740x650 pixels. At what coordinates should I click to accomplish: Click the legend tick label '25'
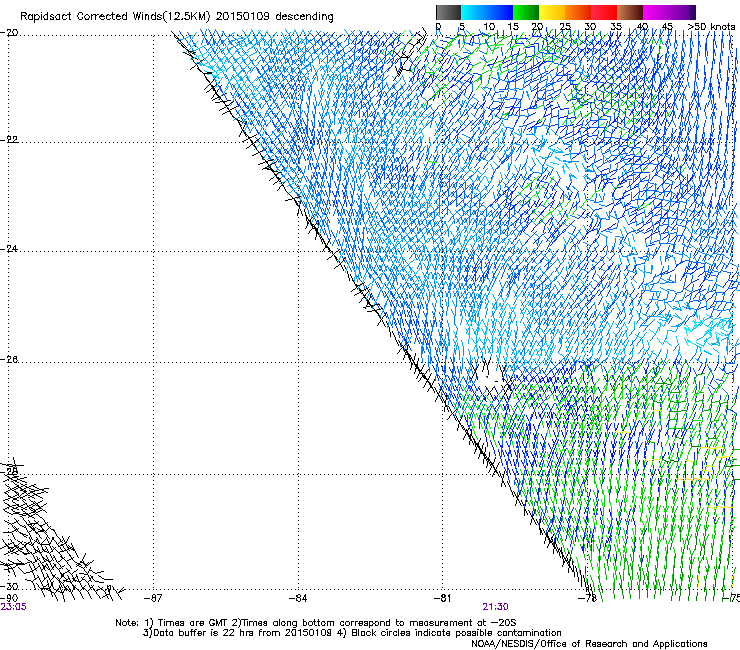565,27
